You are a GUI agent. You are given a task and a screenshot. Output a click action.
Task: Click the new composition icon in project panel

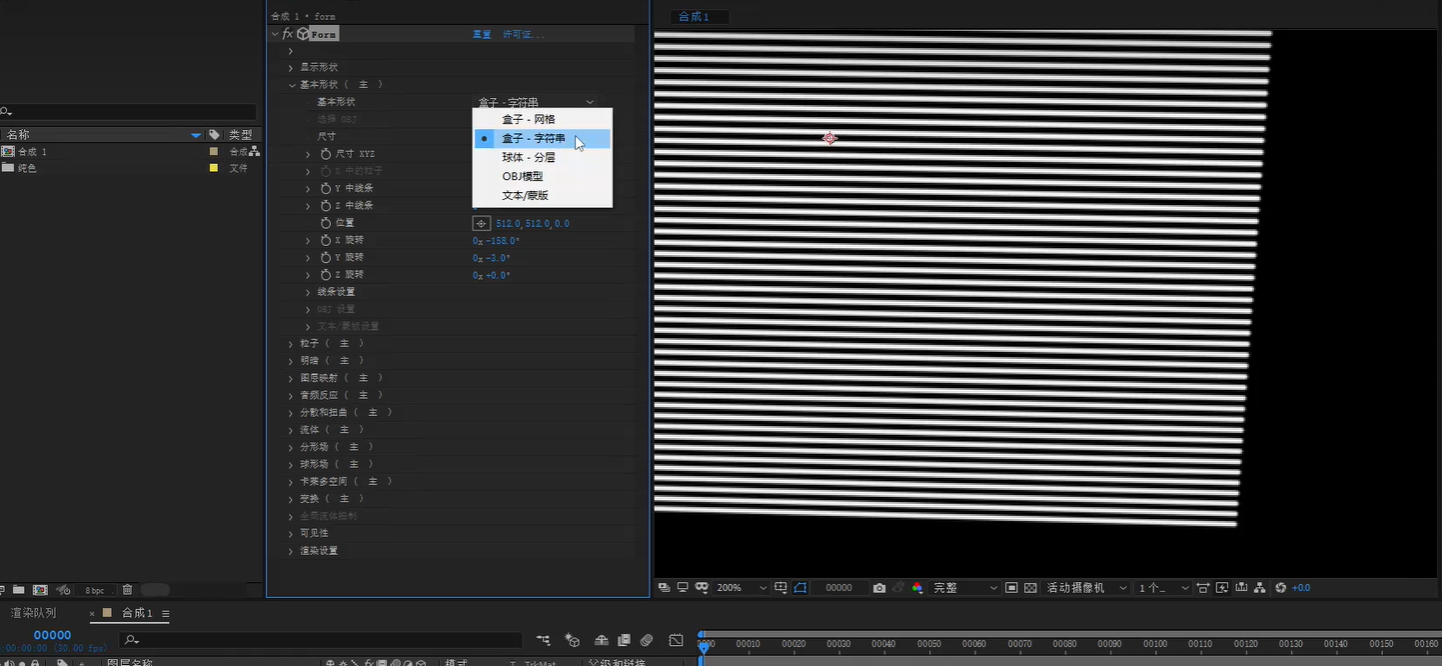40,590
